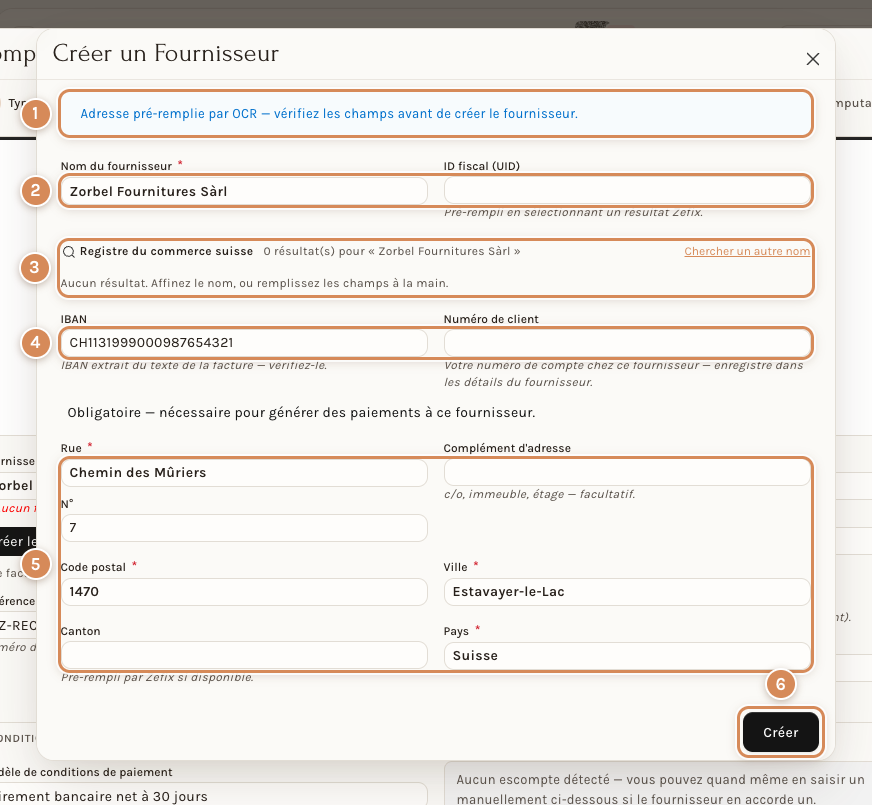The height and width of the screenshot is (805, 872).
Task: Click step marker number 2 badge
Action: (x=36, y=191)
